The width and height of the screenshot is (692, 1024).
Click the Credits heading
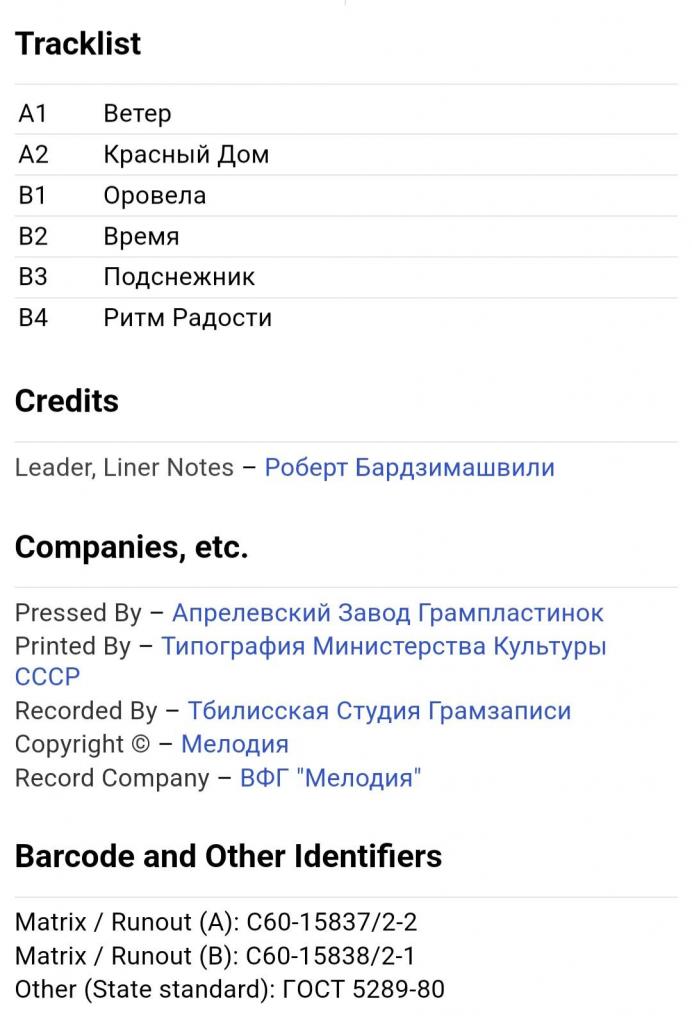click(x=67, y=401)
